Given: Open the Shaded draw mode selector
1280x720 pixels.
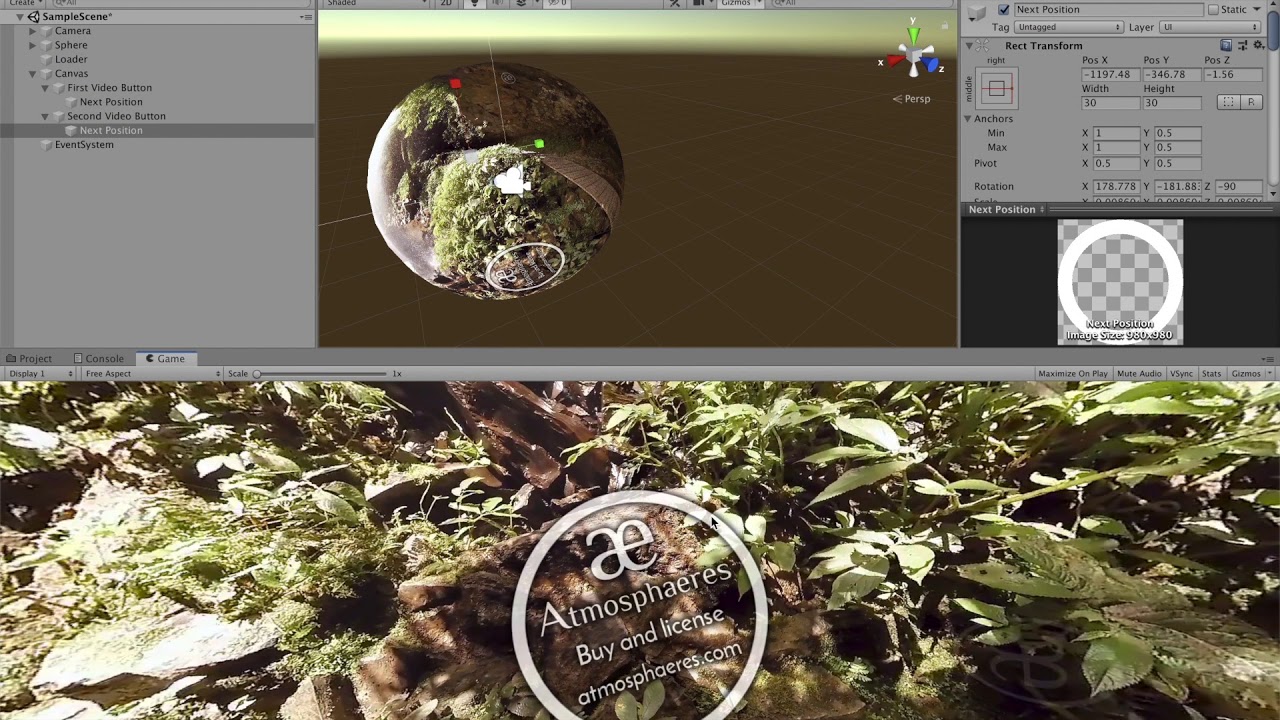Looking at the screenshot, I should point(375,3).
